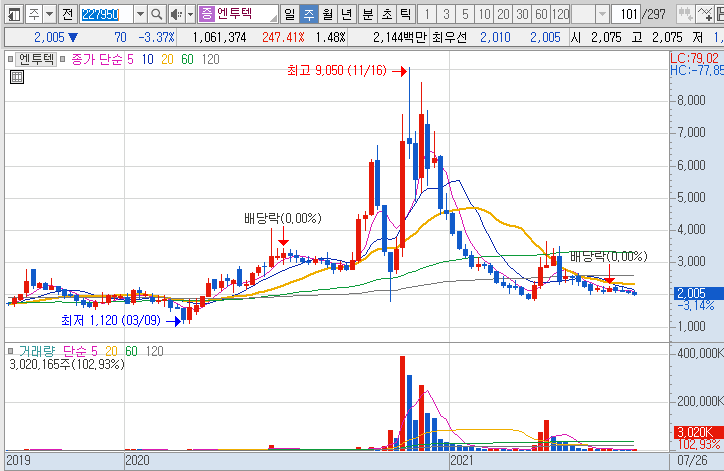Select the 1 interval button
The height and width of the screenshot is (471, 724).
[427, 14]
